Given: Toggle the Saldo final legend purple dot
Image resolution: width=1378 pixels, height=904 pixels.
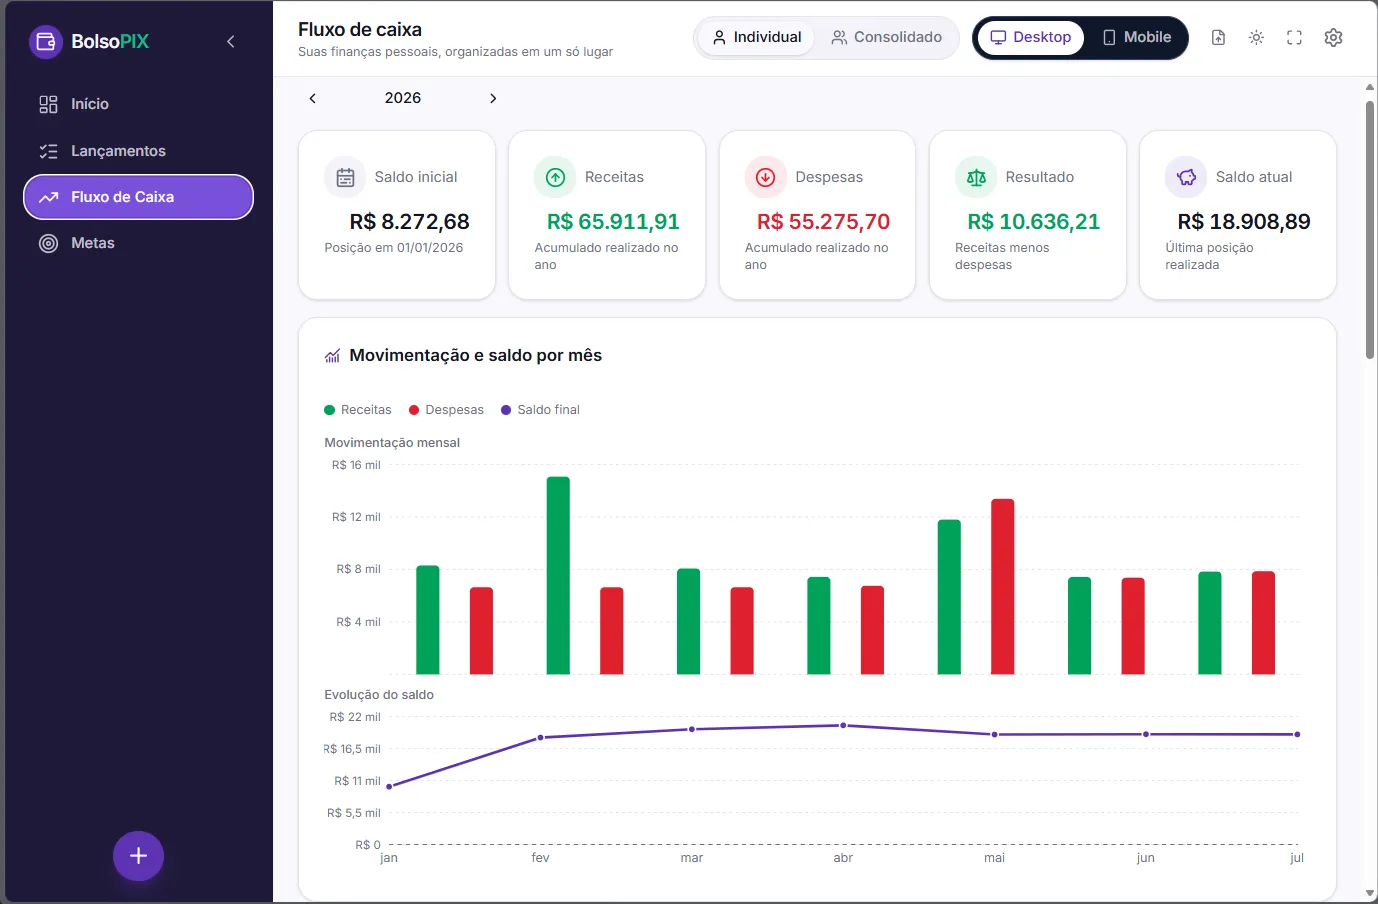Looking at the screenshot, I should tap(506, 410).
